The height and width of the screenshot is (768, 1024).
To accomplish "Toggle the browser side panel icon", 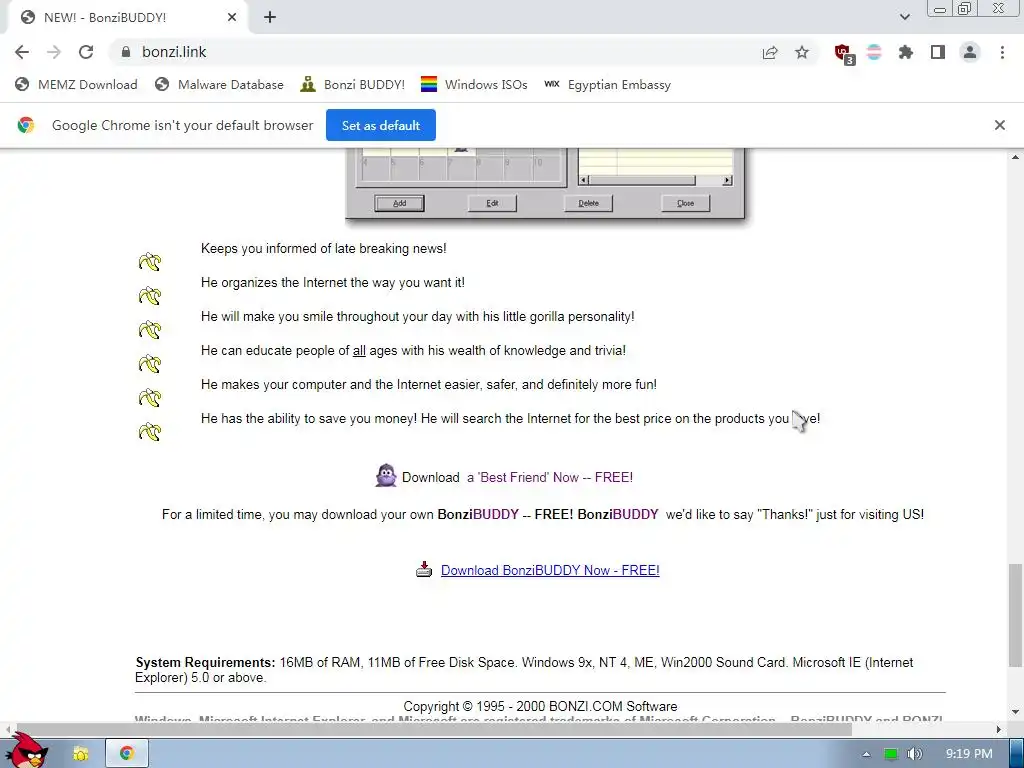I will tap(938, 52).
